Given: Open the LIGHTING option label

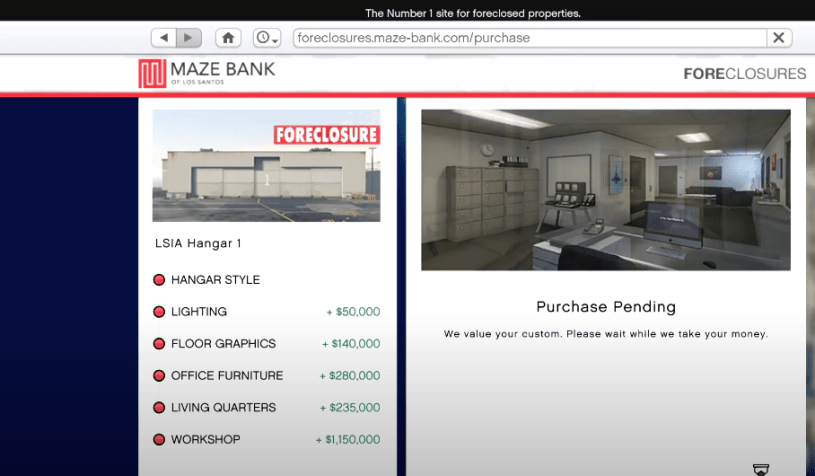Looking at the screenshot, I should (x=199, y=312).
